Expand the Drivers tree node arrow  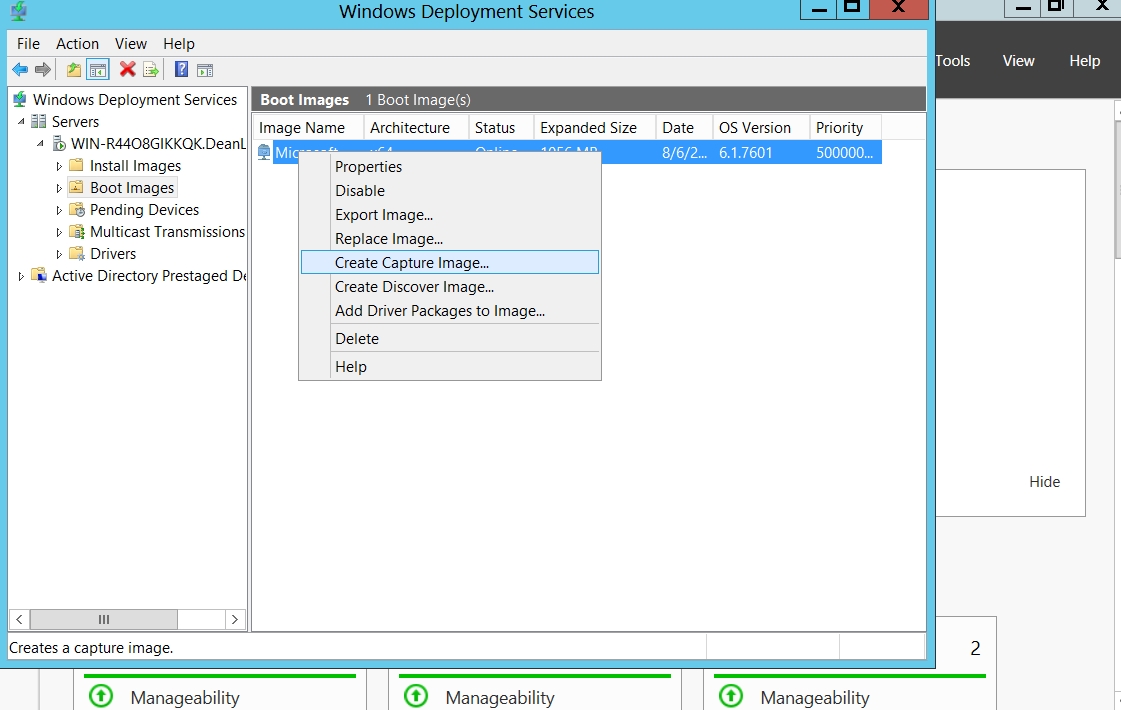pos(59,254)
